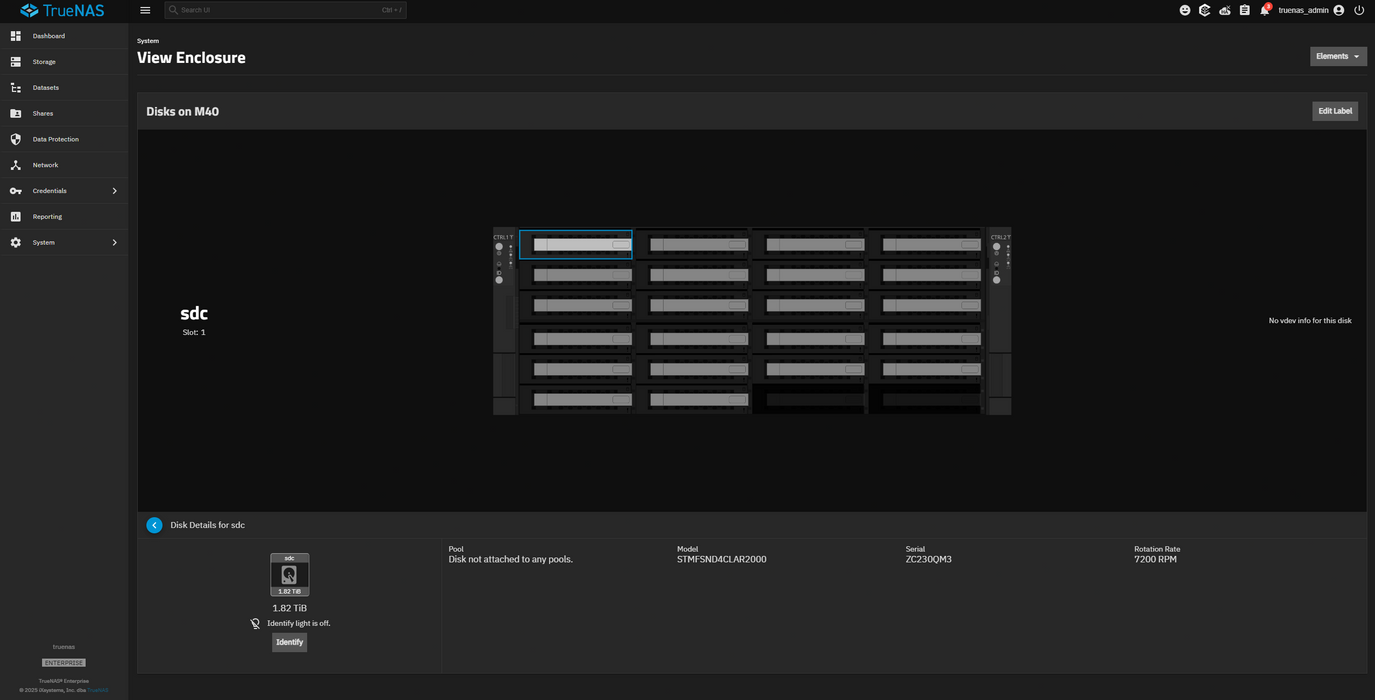Click the power button icon
This screenshot has height=700, width=1375.
point(1359,10)
